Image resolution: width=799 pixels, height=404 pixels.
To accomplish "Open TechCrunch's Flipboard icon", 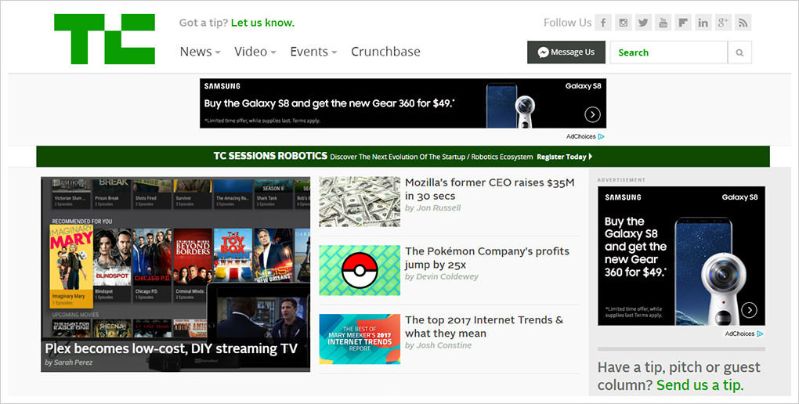I will [683, 22].
